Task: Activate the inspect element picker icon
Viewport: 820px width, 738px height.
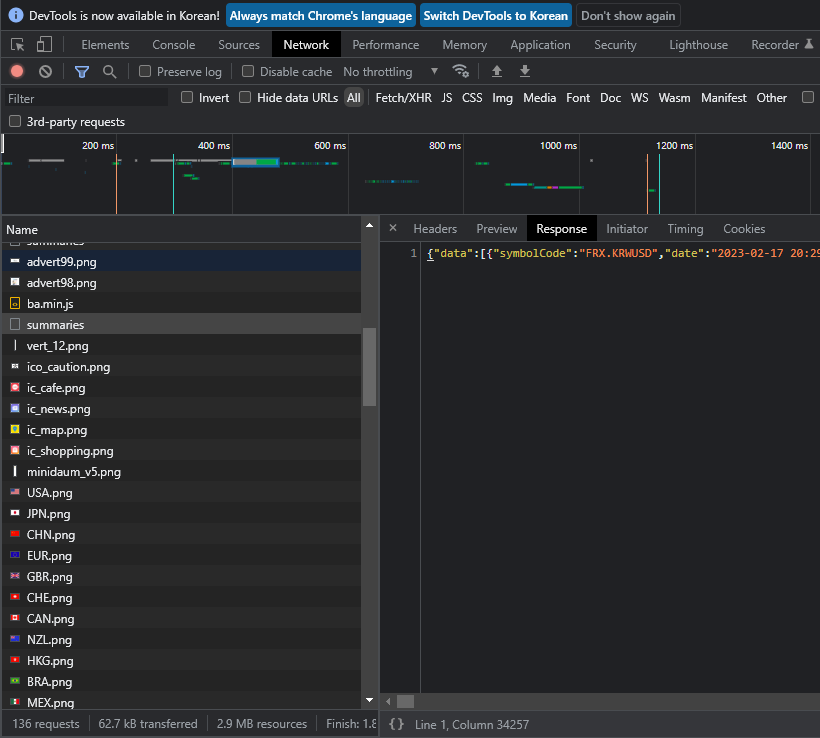Action: (18, 44)
